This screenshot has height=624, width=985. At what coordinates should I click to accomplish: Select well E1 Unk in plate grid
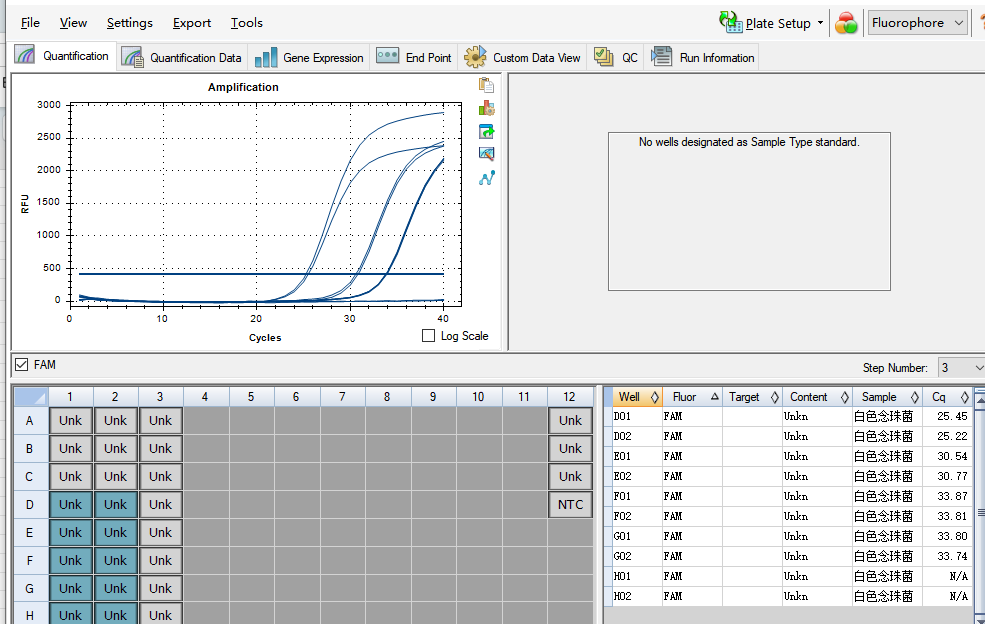pyautogui.click(x=70, y=533)
